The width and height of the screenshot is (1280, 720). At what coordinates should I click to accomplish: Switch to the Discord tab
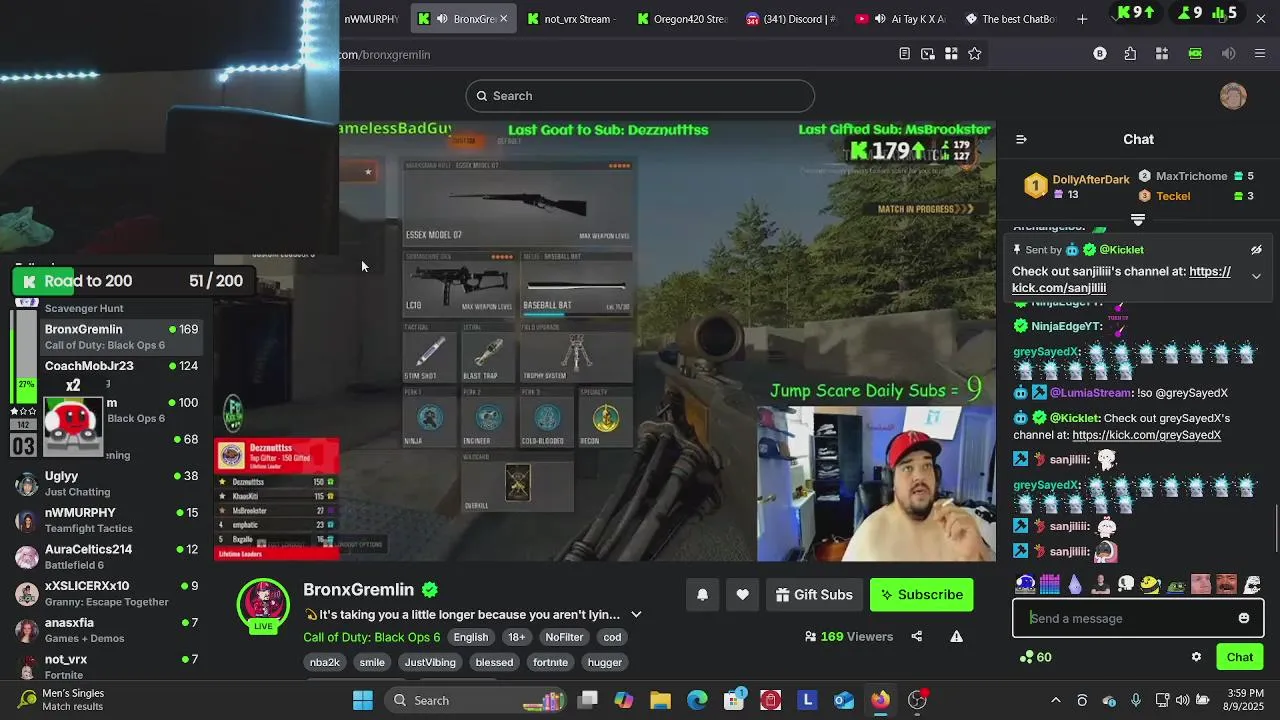pyautogui.click(x=791, y=19)
